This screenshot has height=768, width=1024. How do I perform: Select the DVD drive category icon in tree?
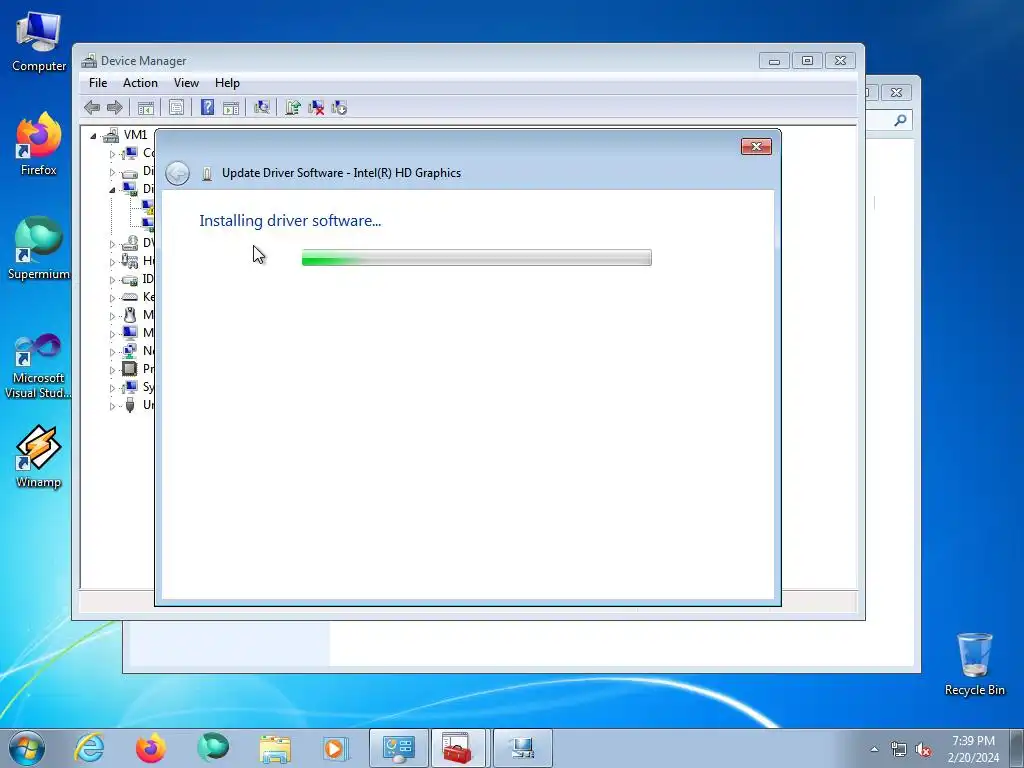point(130,243)
